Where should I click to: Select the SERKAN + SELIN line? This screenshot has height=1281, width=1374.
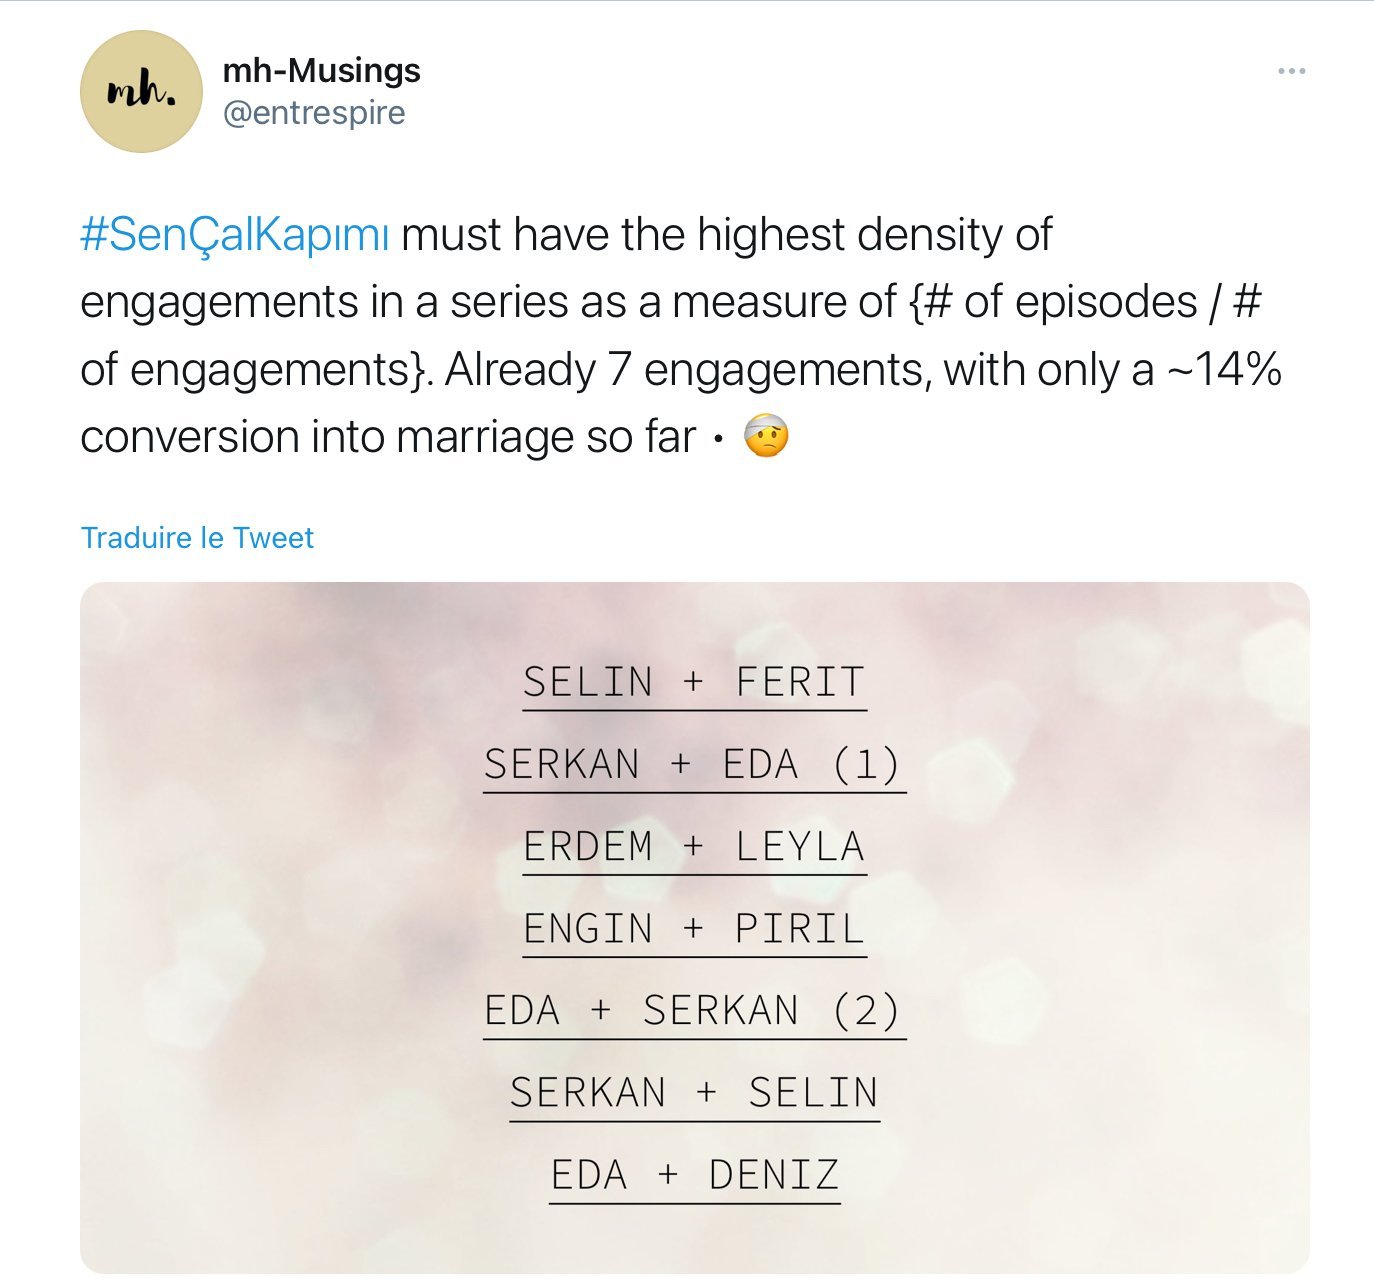click(694, 1093)
